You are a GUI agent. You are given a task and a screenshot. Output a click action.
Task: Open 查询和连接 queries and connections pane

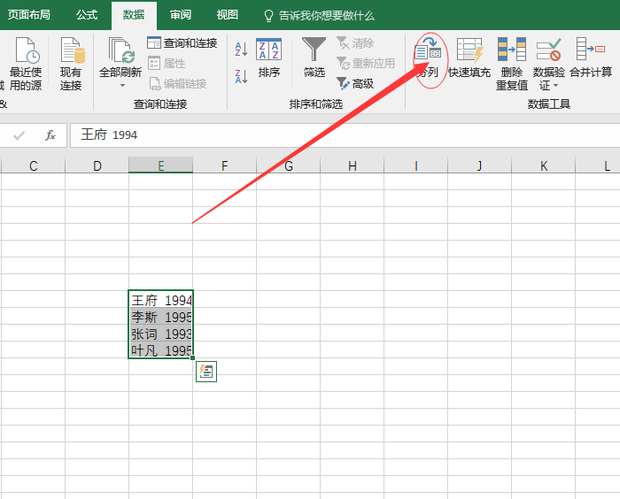182,43
